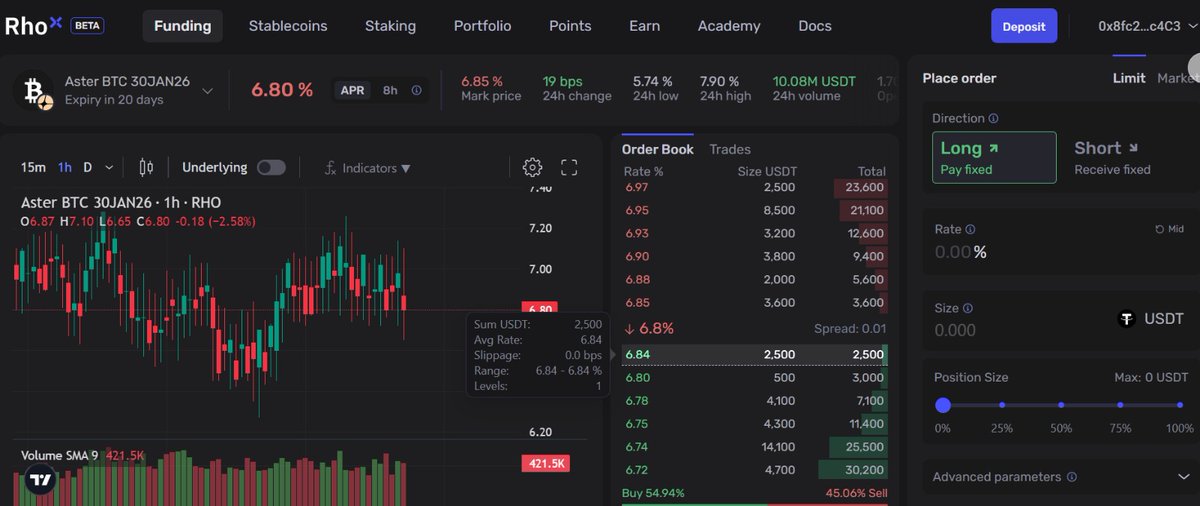The width and height of the screenshot is (1200, 506).
Task: Open the Indicators menu
Action: 368,168
